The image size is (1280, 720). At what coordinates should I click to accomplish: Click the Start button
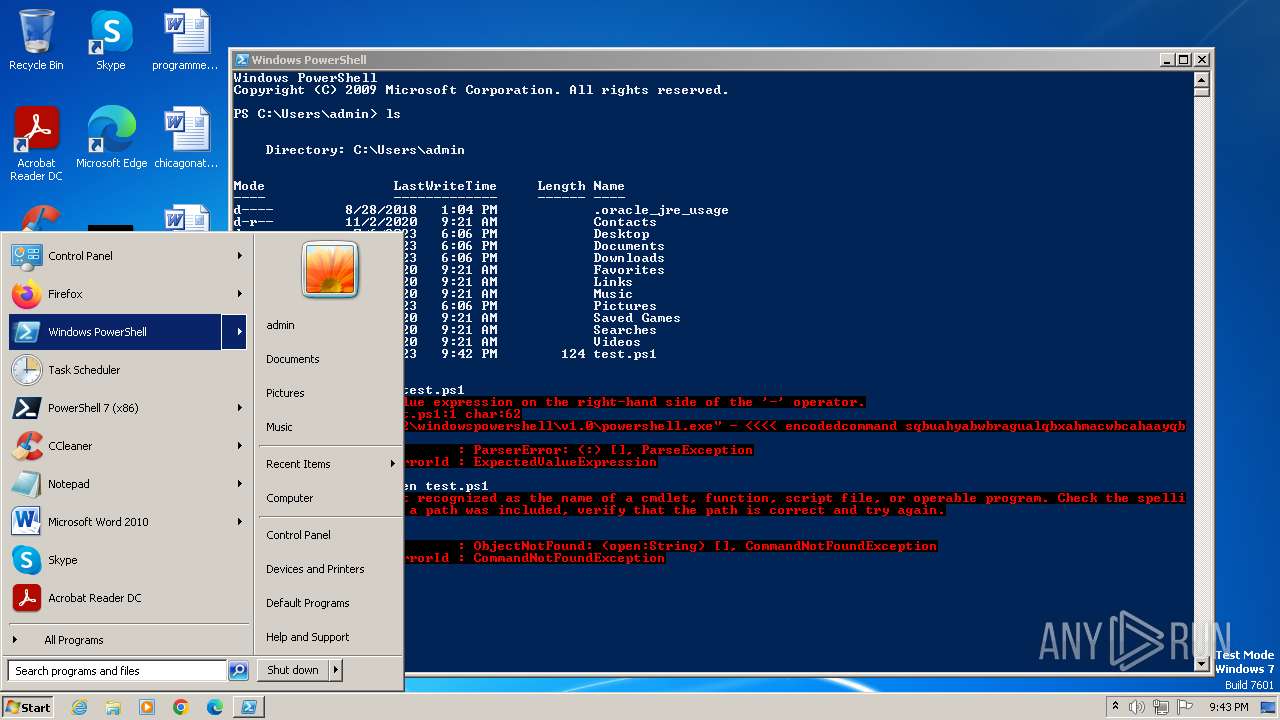click(28, 707)
